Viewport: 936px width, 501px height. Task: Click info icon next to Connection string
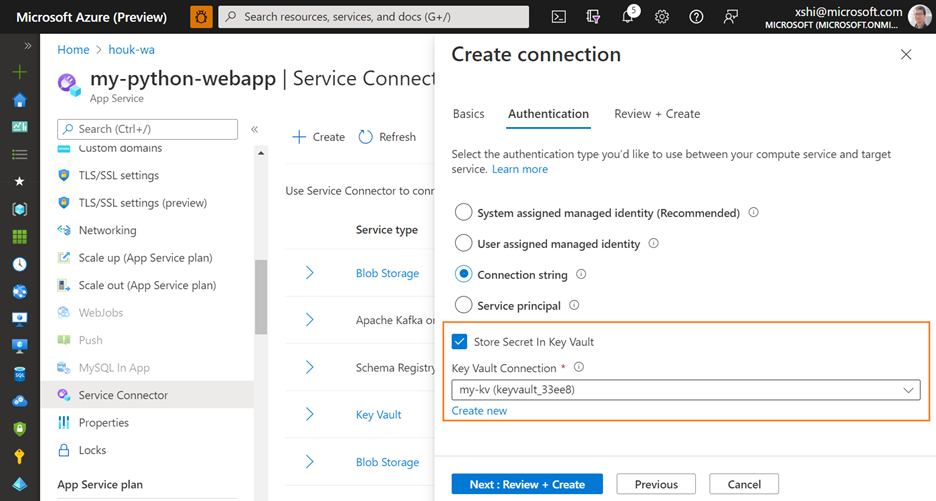[581, 275]
